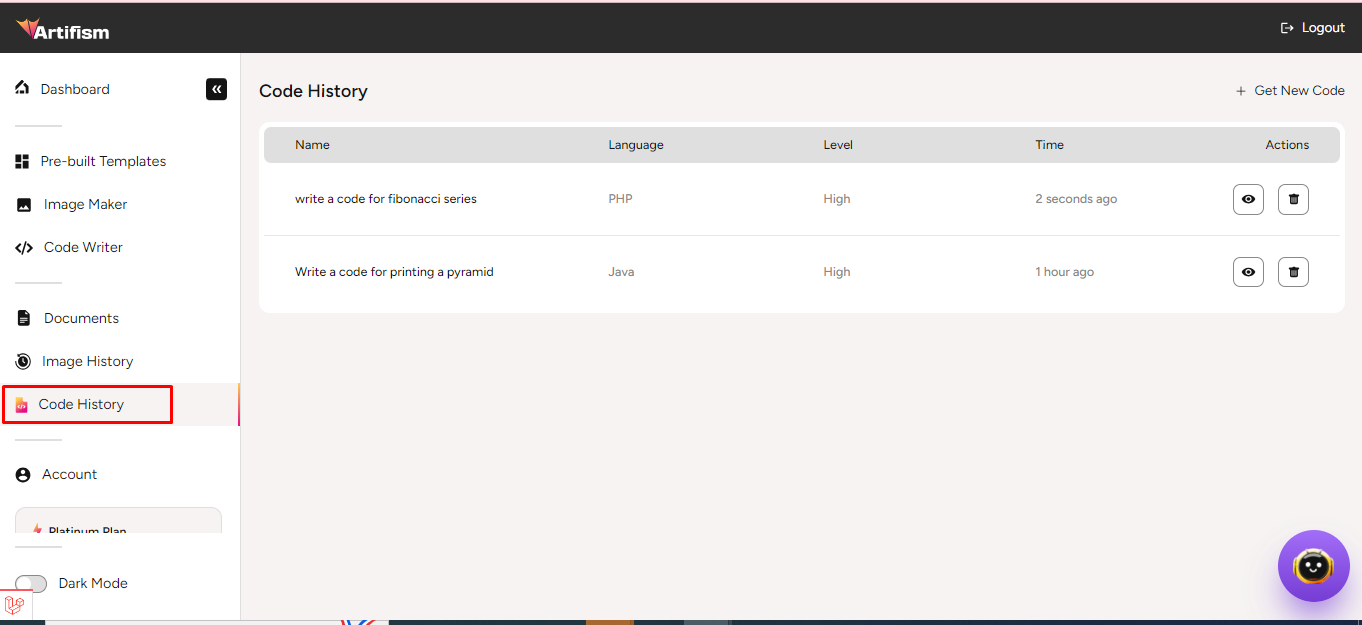Open Documents in the sidebar
This screenshot has height=625, width=1362.
point(81,318)
